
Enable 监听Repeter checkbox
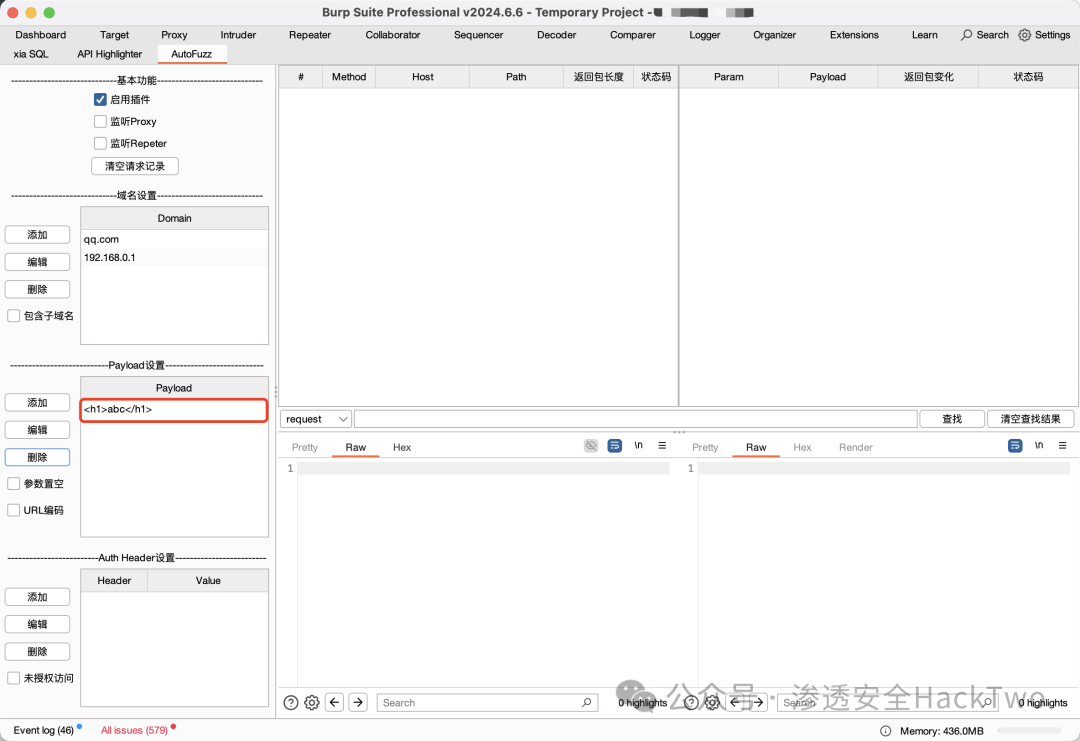(101, 143)
